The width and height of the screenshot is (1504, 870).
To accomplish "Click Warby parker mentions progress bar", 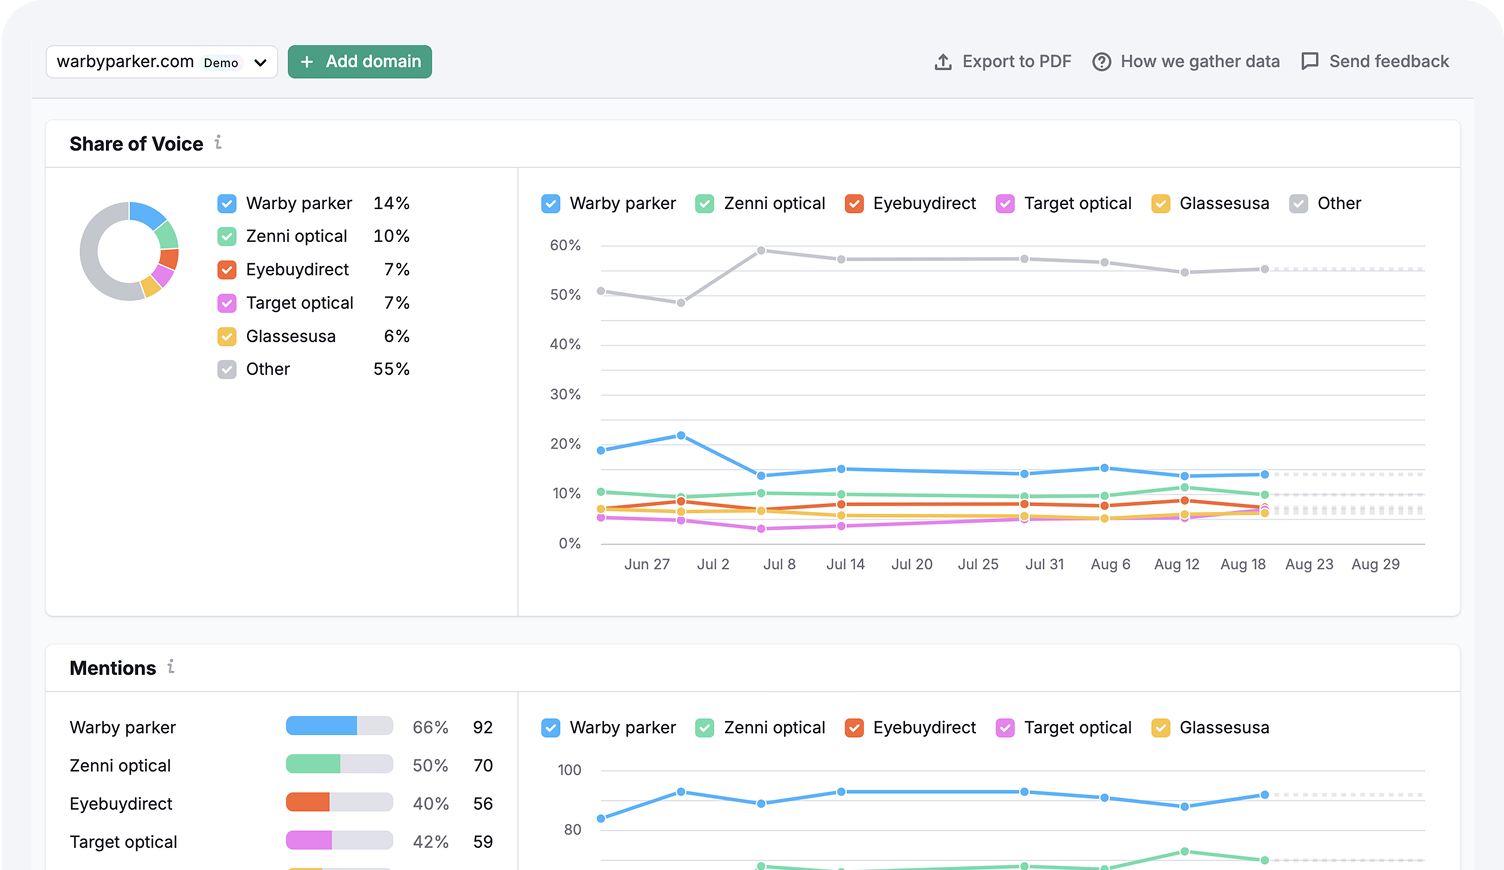I will pyautogui.click(x=339, y=726).
